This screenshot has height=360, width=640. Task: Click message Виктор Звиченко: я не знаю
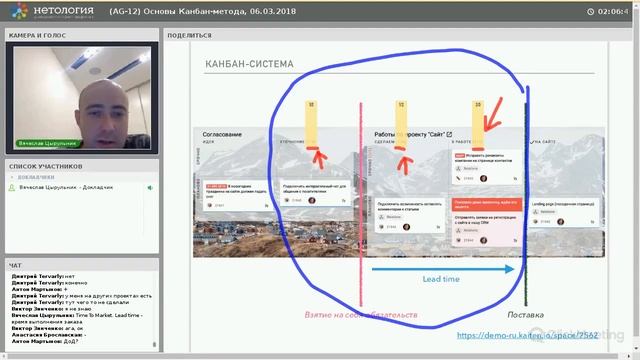click(51, 309)
